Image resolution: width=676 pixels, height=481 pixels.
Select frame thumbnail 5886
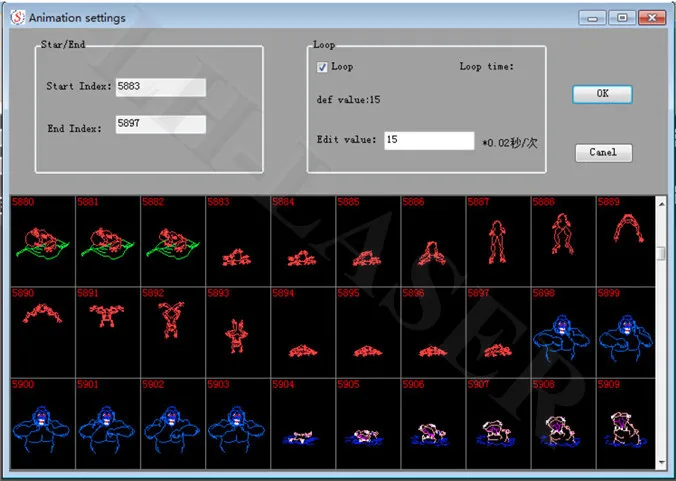coord(434,241)
